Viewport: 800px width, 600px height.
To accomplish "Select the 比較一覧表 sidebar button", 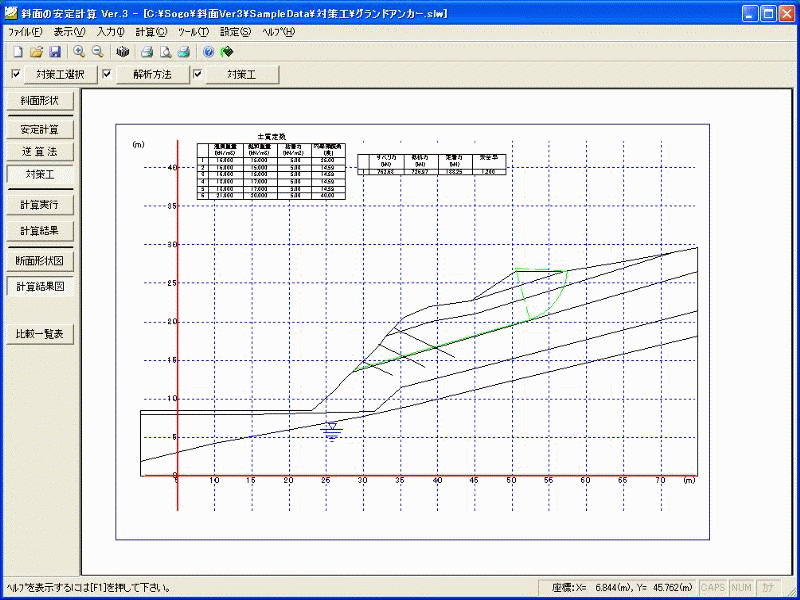I will pyautogui.click(x=40, y=334).
